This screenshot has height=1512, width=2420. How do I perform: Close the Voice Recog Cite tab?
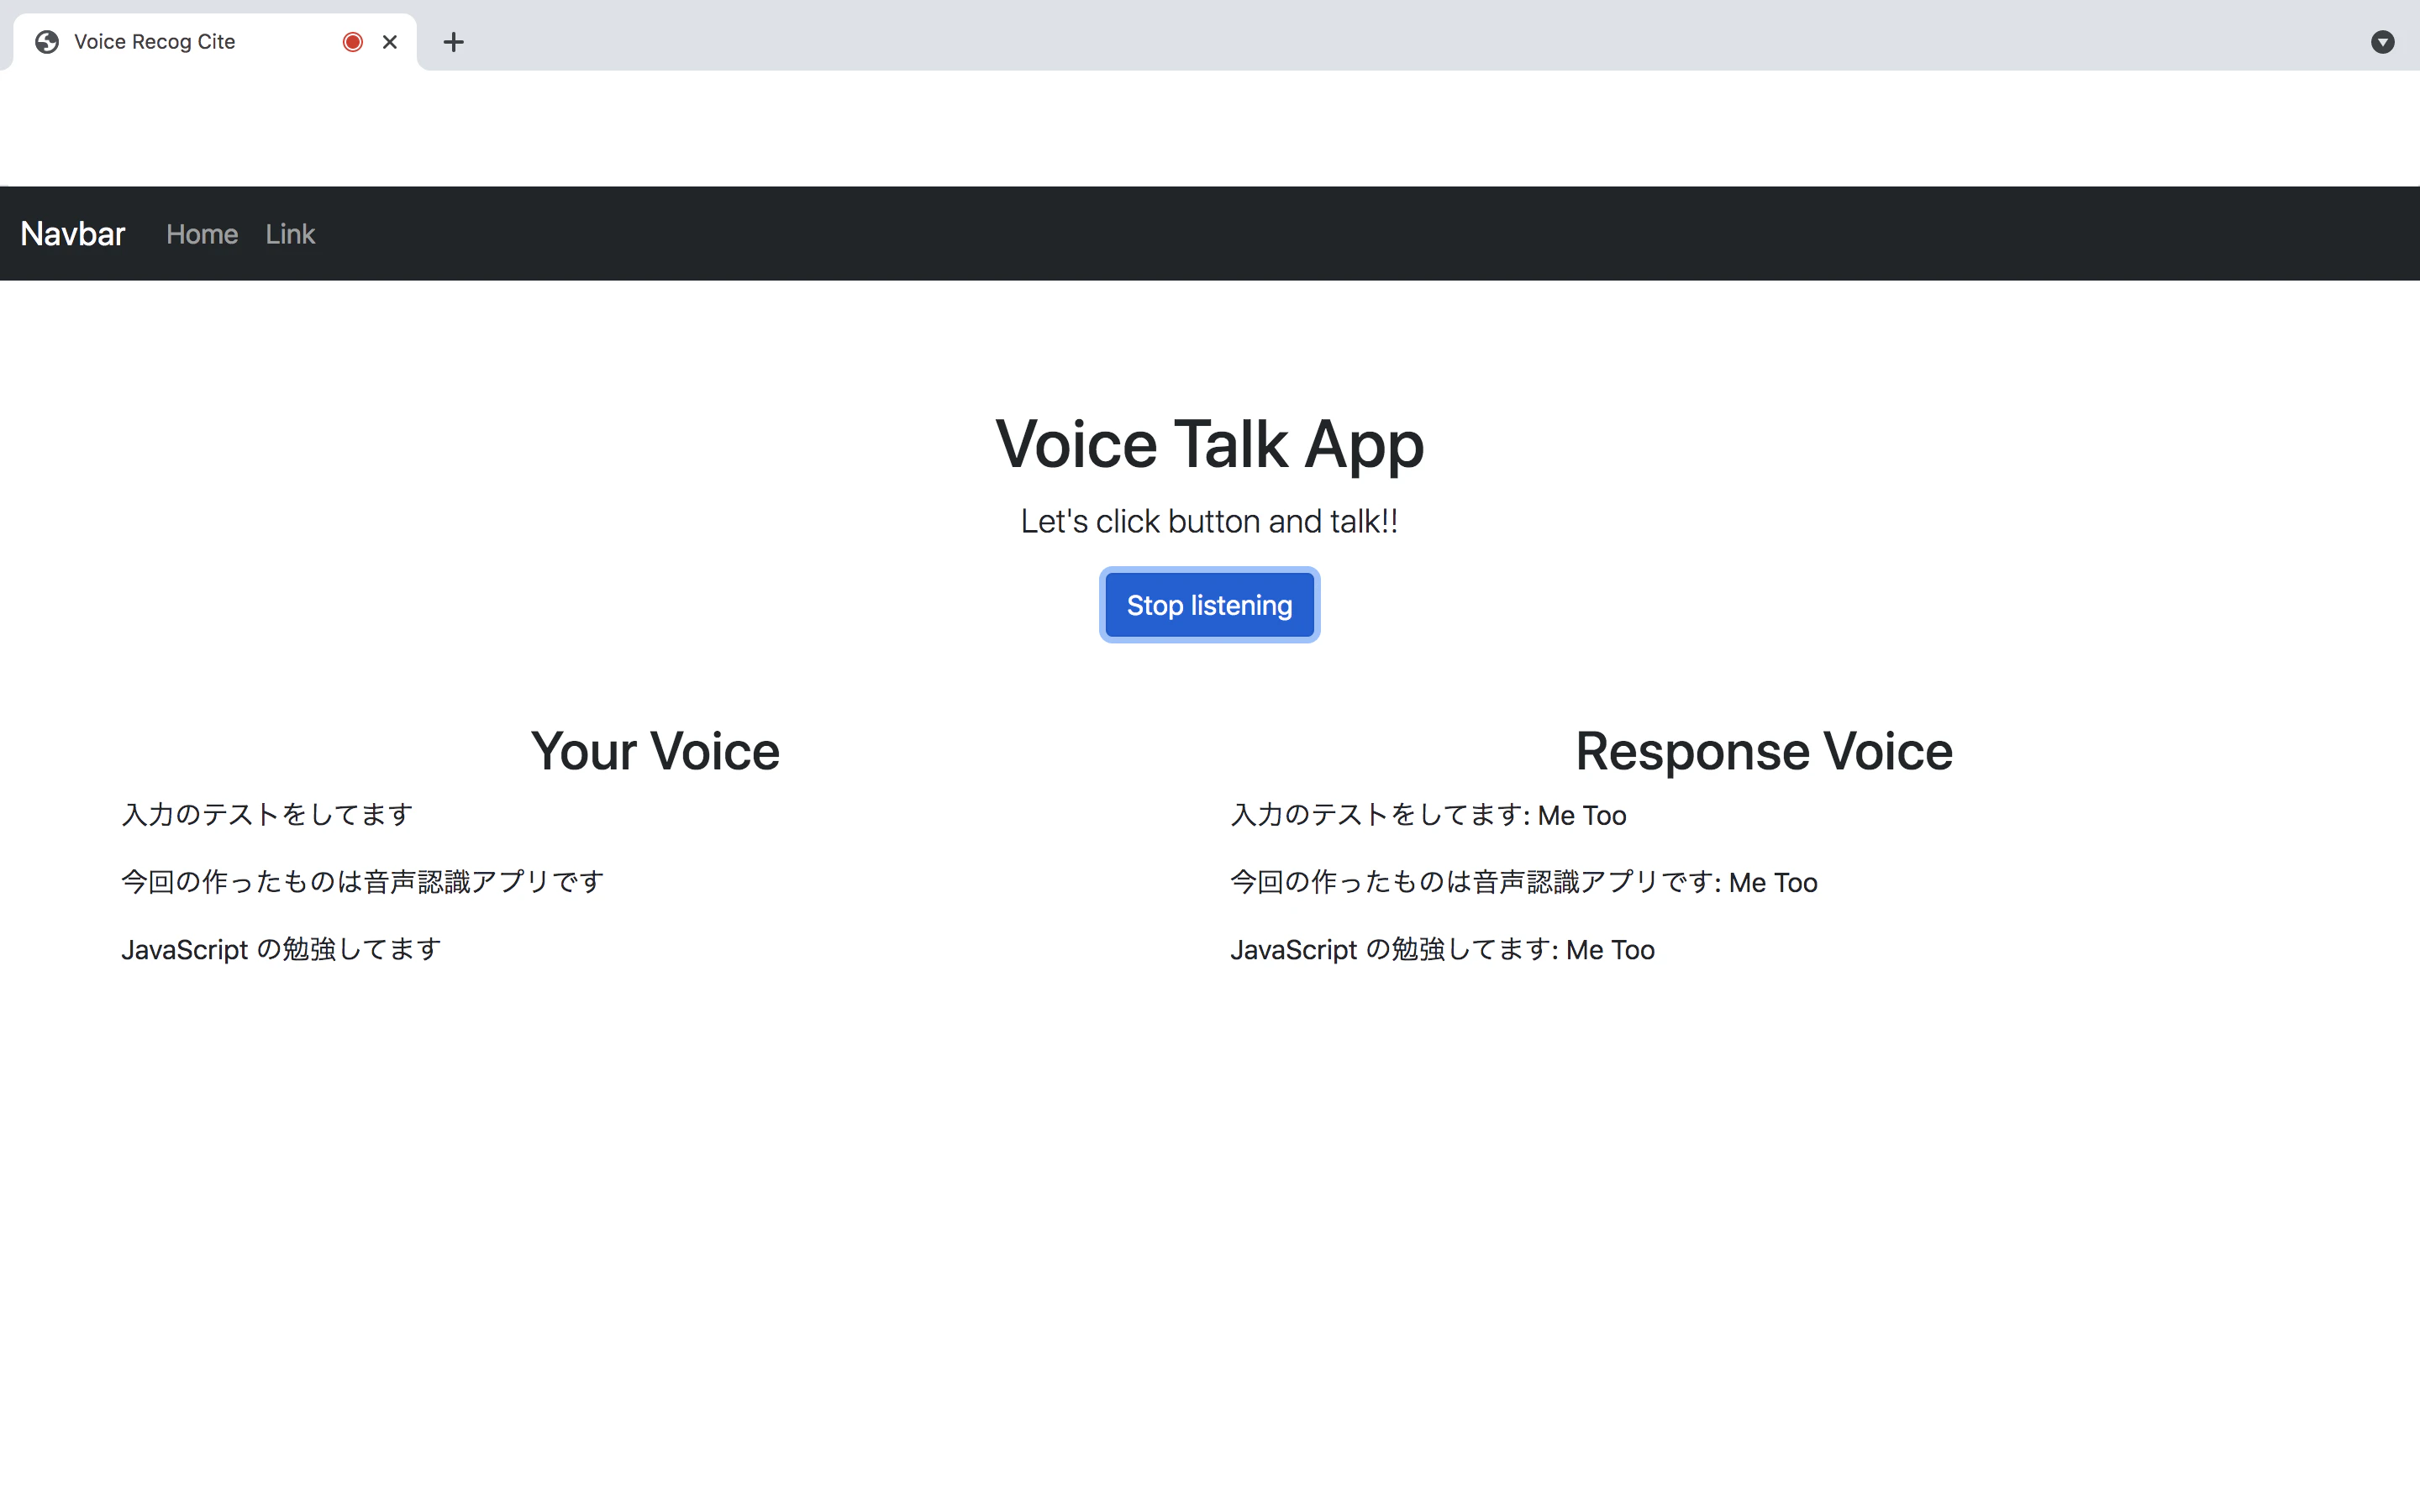390,42
